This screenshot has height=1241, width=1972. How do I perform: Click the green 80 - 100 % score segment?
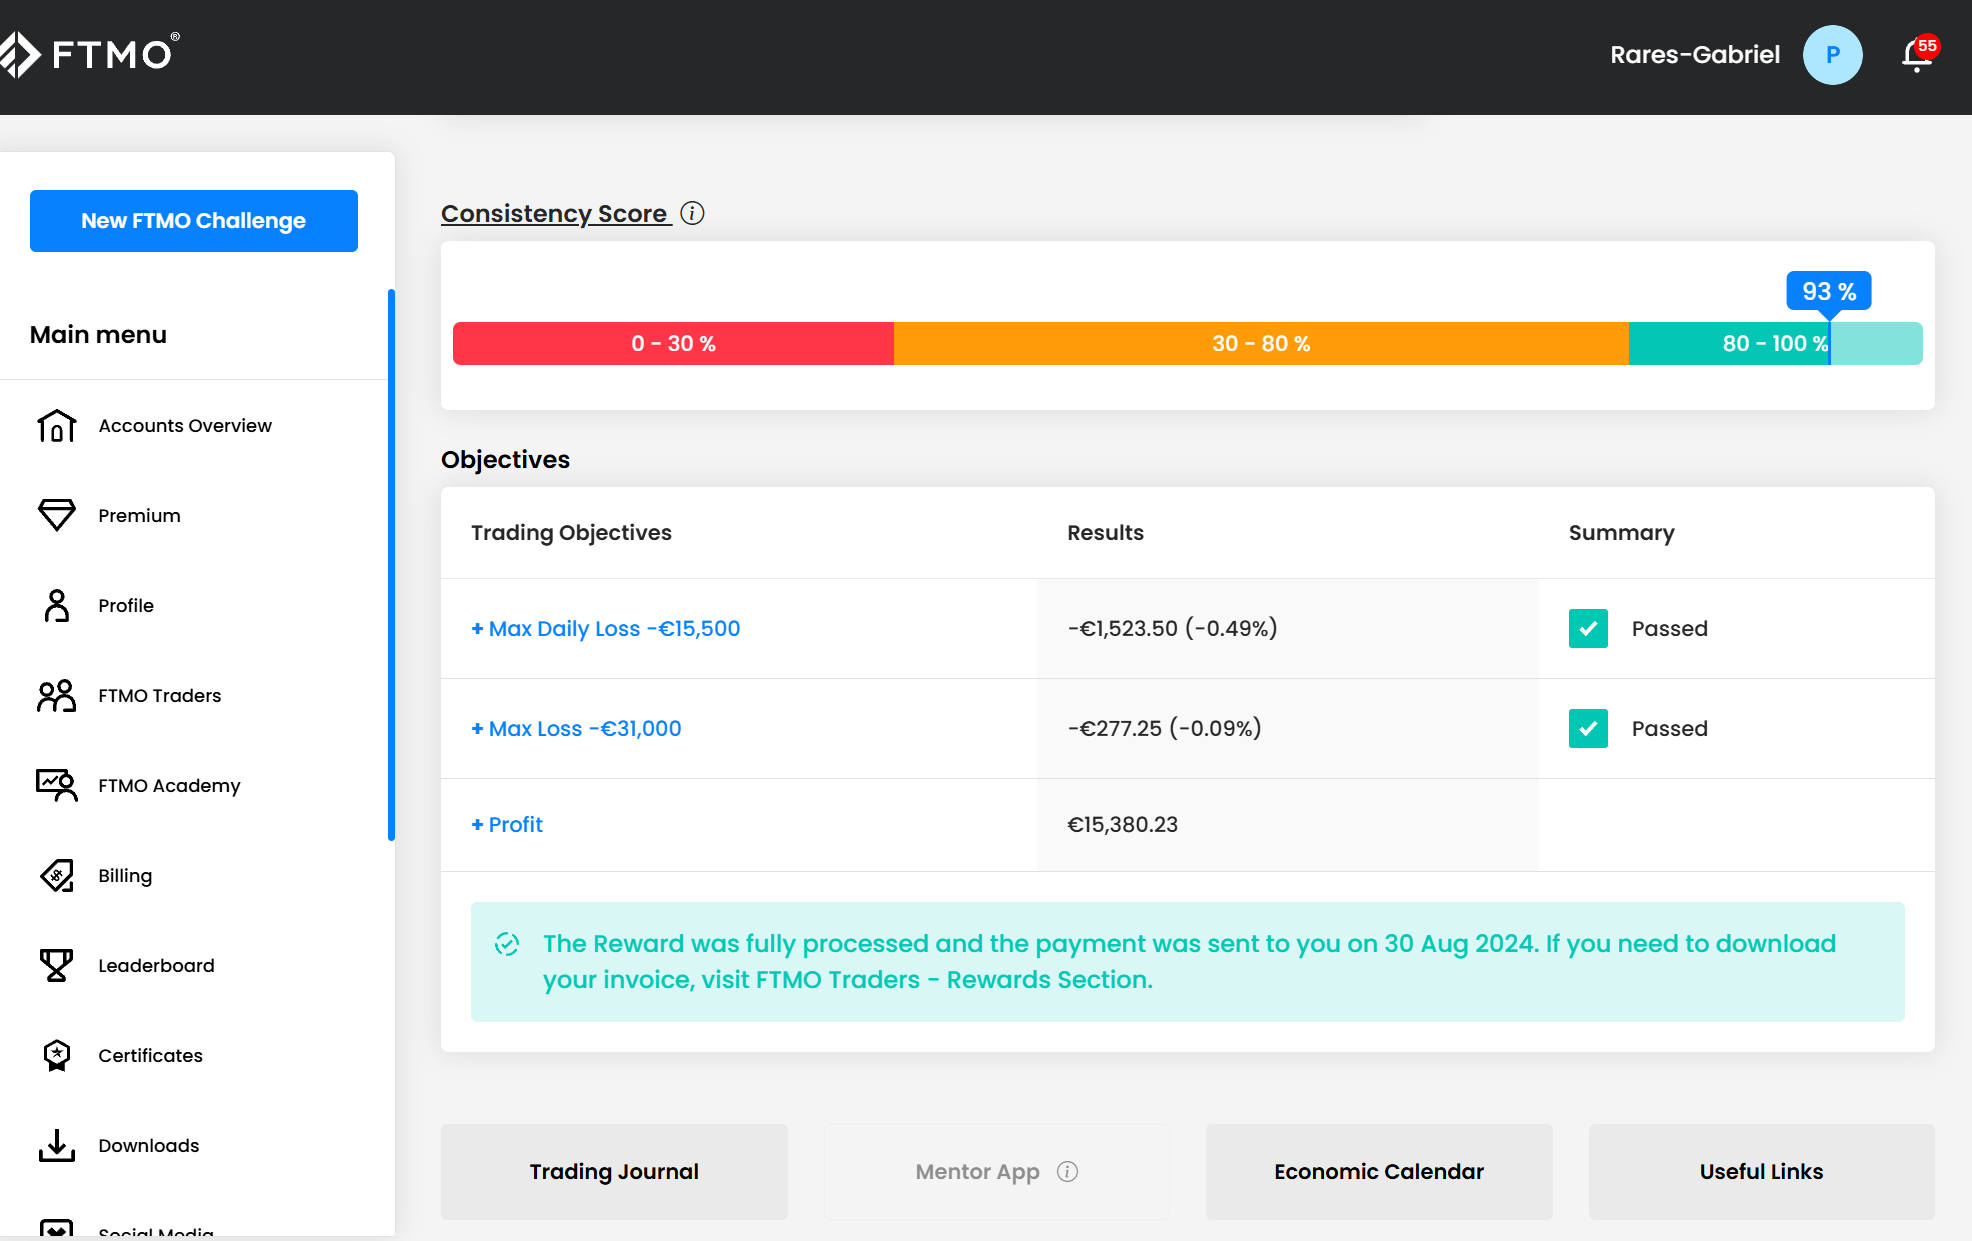[x=1775, y=343]
